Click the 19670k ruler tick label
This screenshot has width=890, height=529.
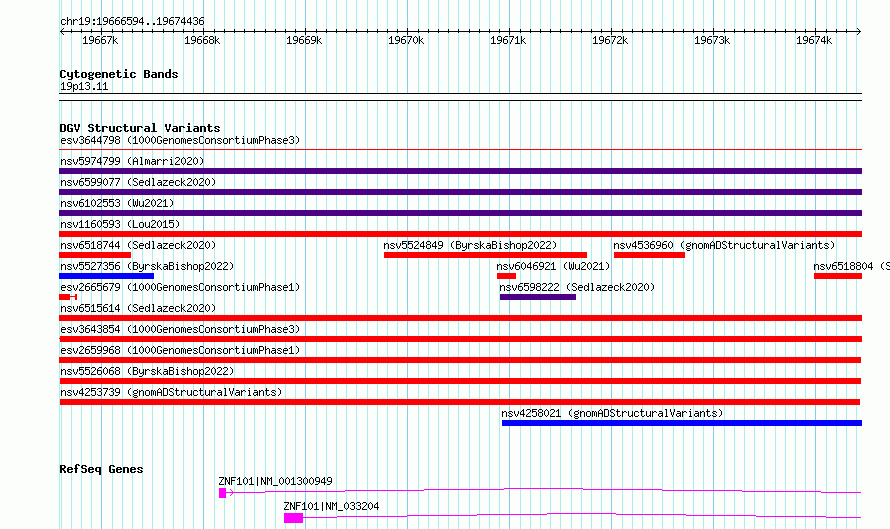click(x=406, y=40)
